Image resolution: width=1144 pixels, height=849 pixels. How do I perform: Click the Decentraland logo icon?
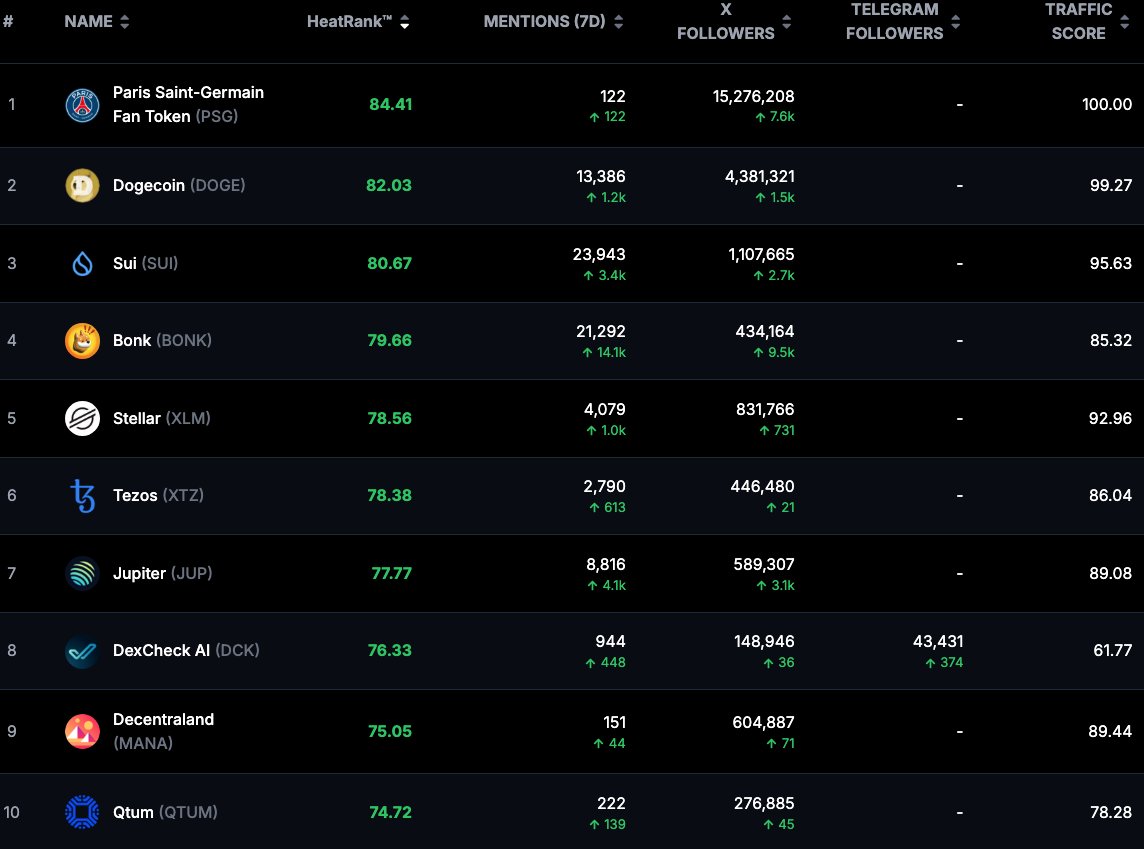pyautogui.click(x=82, y=732)
